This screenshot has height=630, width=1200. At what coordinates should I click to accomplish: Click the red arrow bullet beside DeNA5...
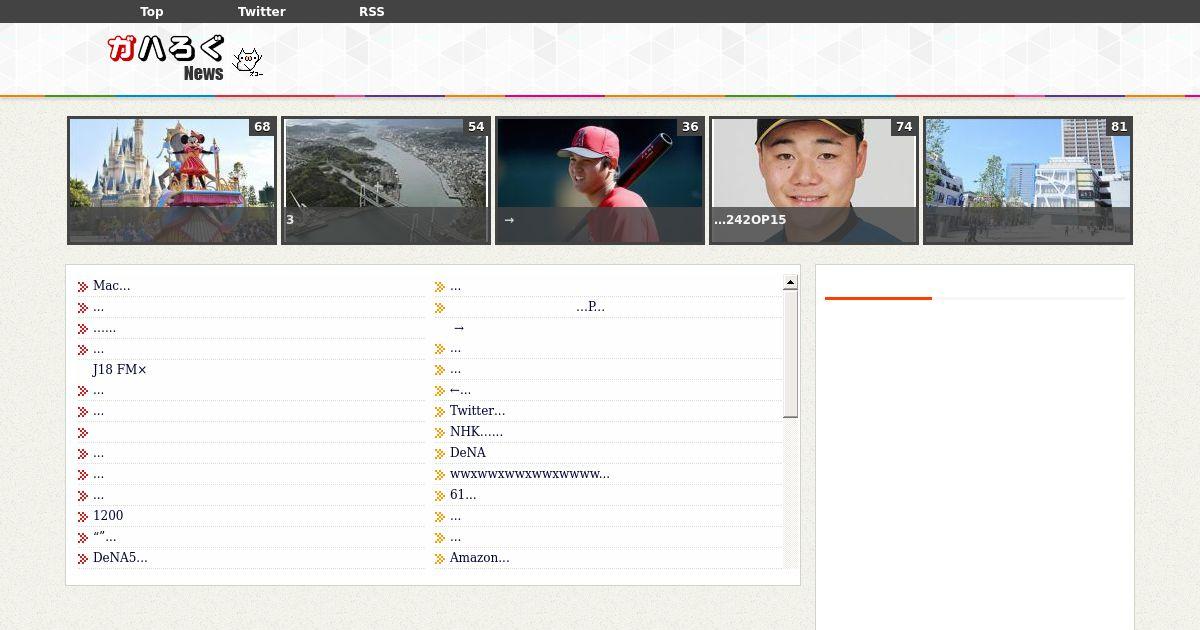tap(83, 559)
